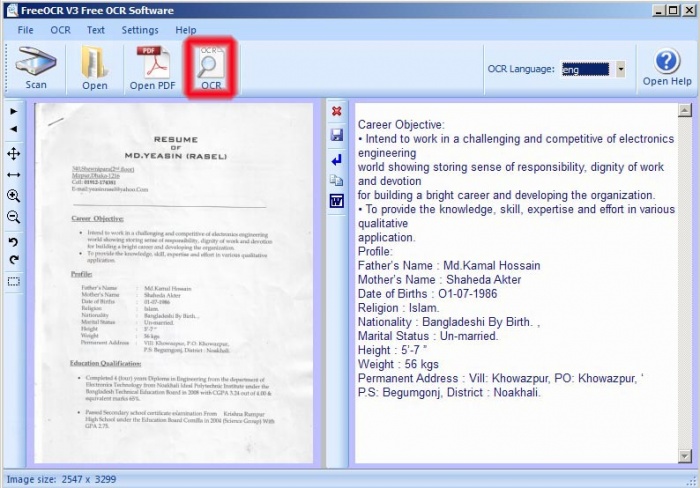Click the 'Father's Name : Md.Kamal Hossain' line
The image size is (700, 488).
[x=449, y=266]
